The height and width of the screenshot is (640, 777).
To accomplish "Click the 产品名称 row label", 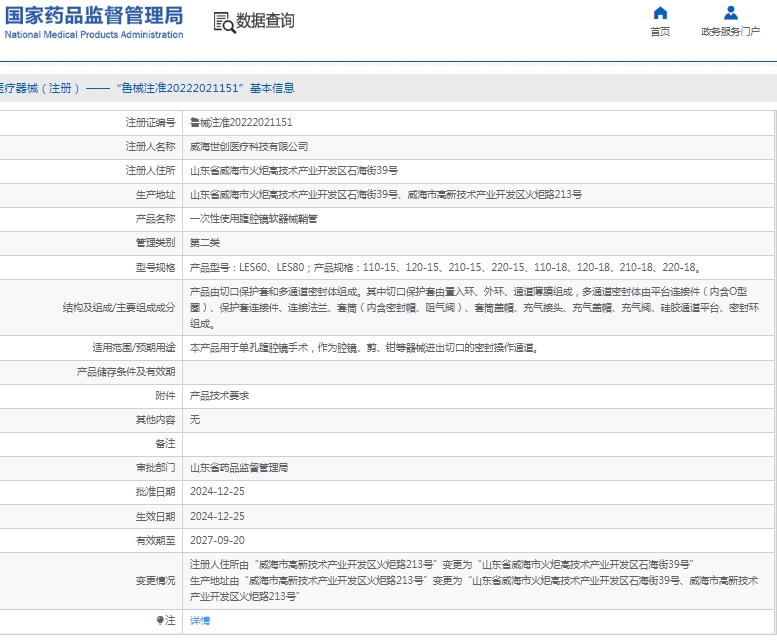I will [x=155, y=219].
